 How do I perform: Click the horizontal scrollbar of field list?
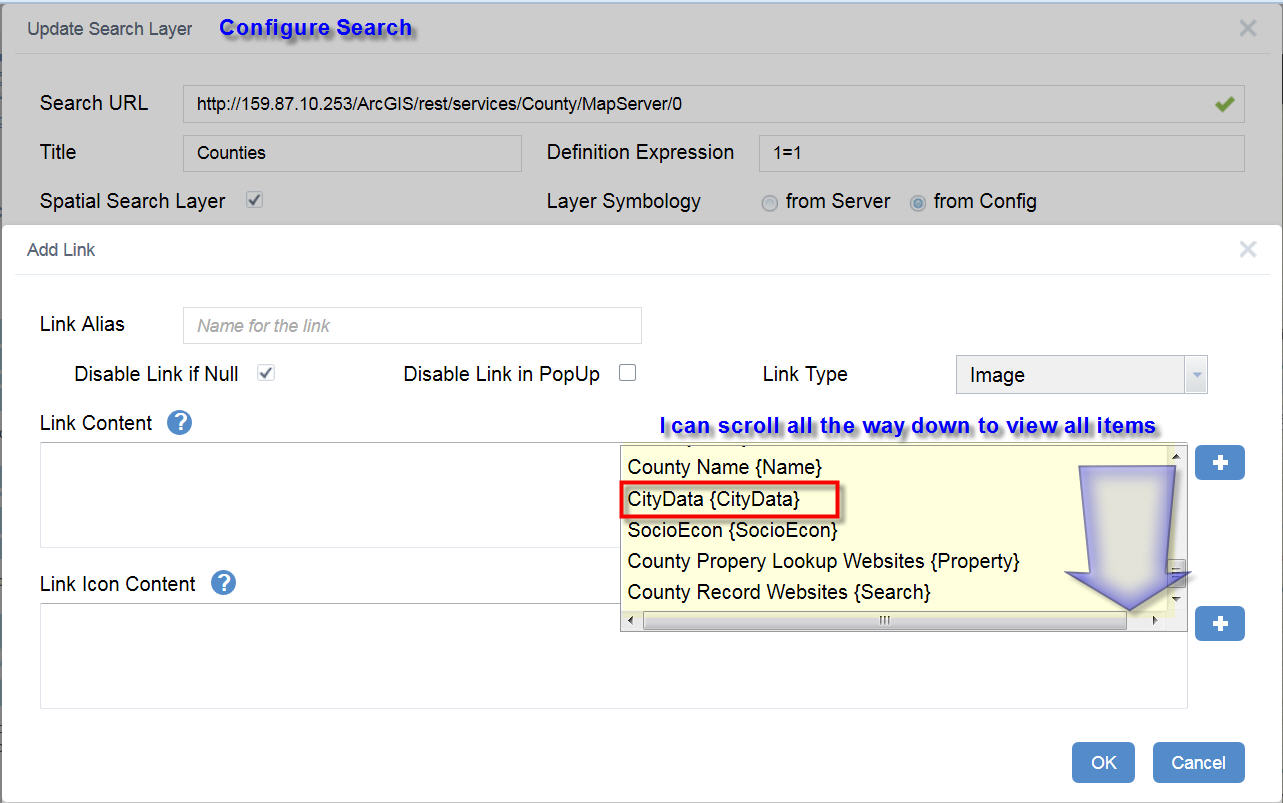point(885,621)
